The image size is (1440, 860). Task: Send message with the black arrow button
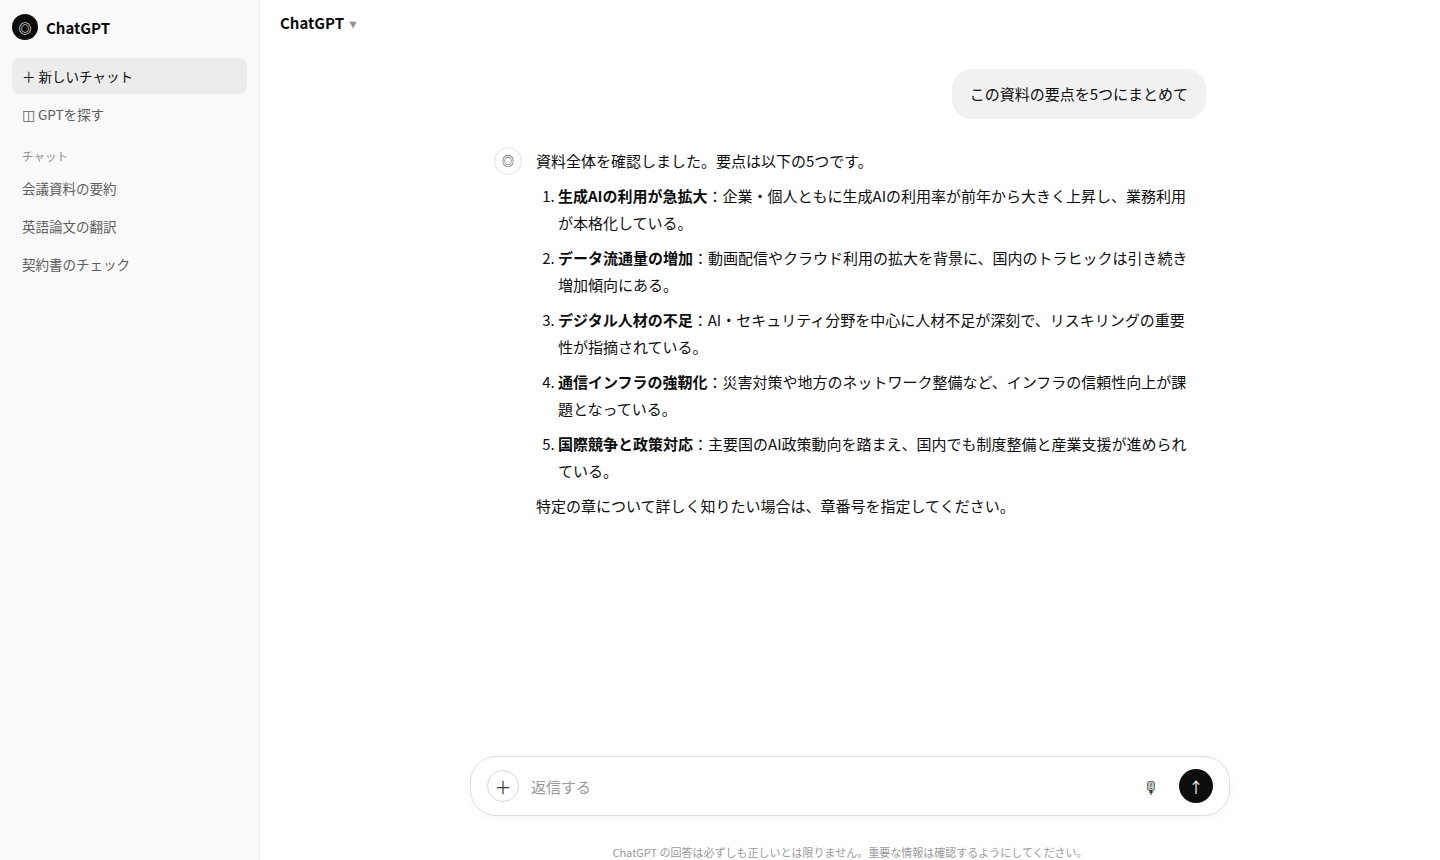pyautogui.click(x=1196, y=786)
